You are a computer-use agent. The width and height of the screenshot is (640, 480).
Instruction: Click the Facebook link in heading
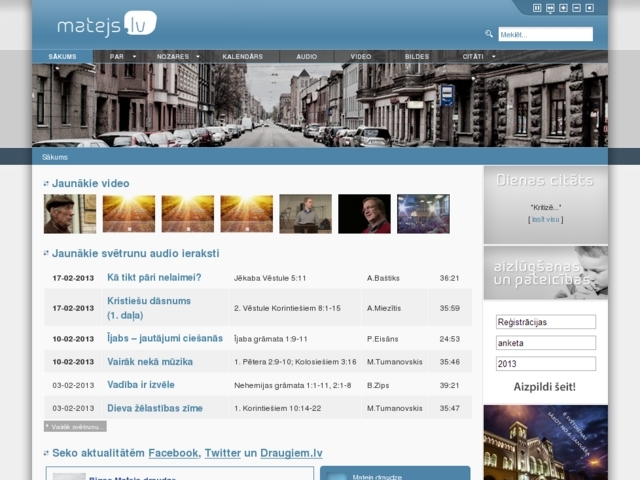(173, 453)
